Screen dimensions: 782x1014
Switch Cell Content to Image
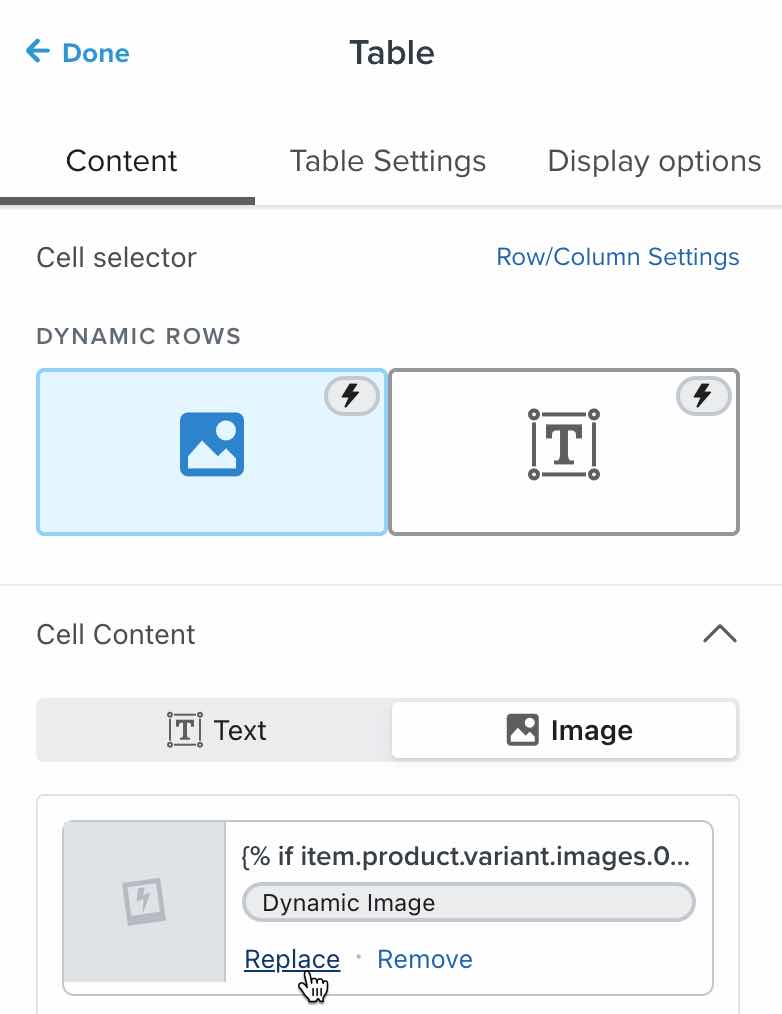[x=563, y=730]
